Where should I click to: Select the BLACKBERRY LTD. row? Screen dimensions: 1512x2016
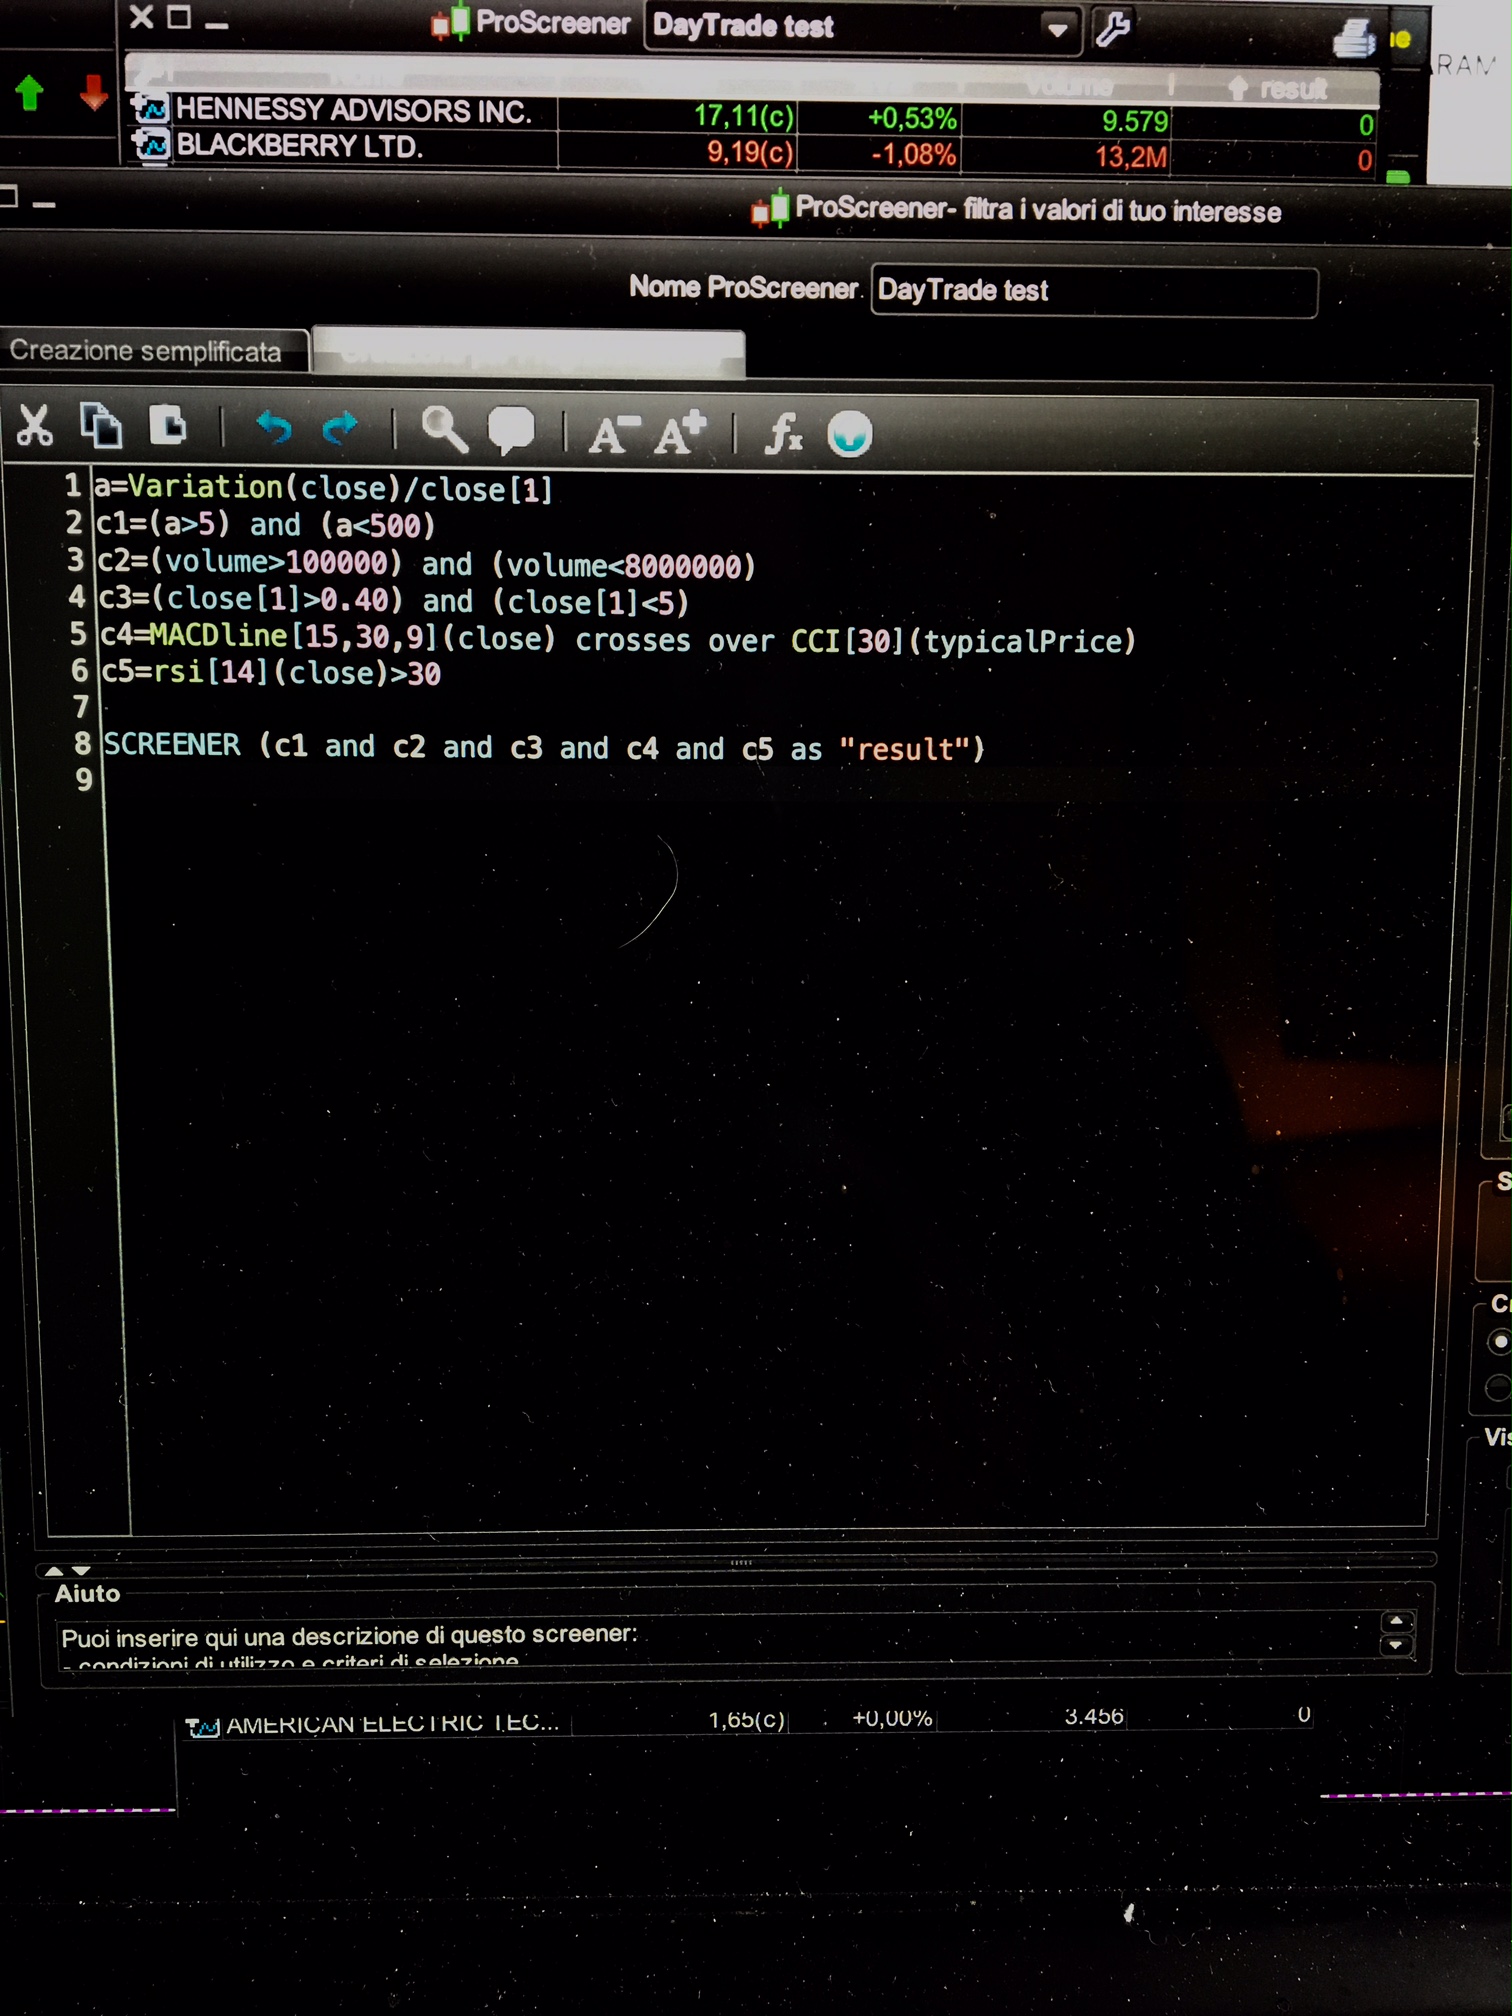[x=752, y=151]
